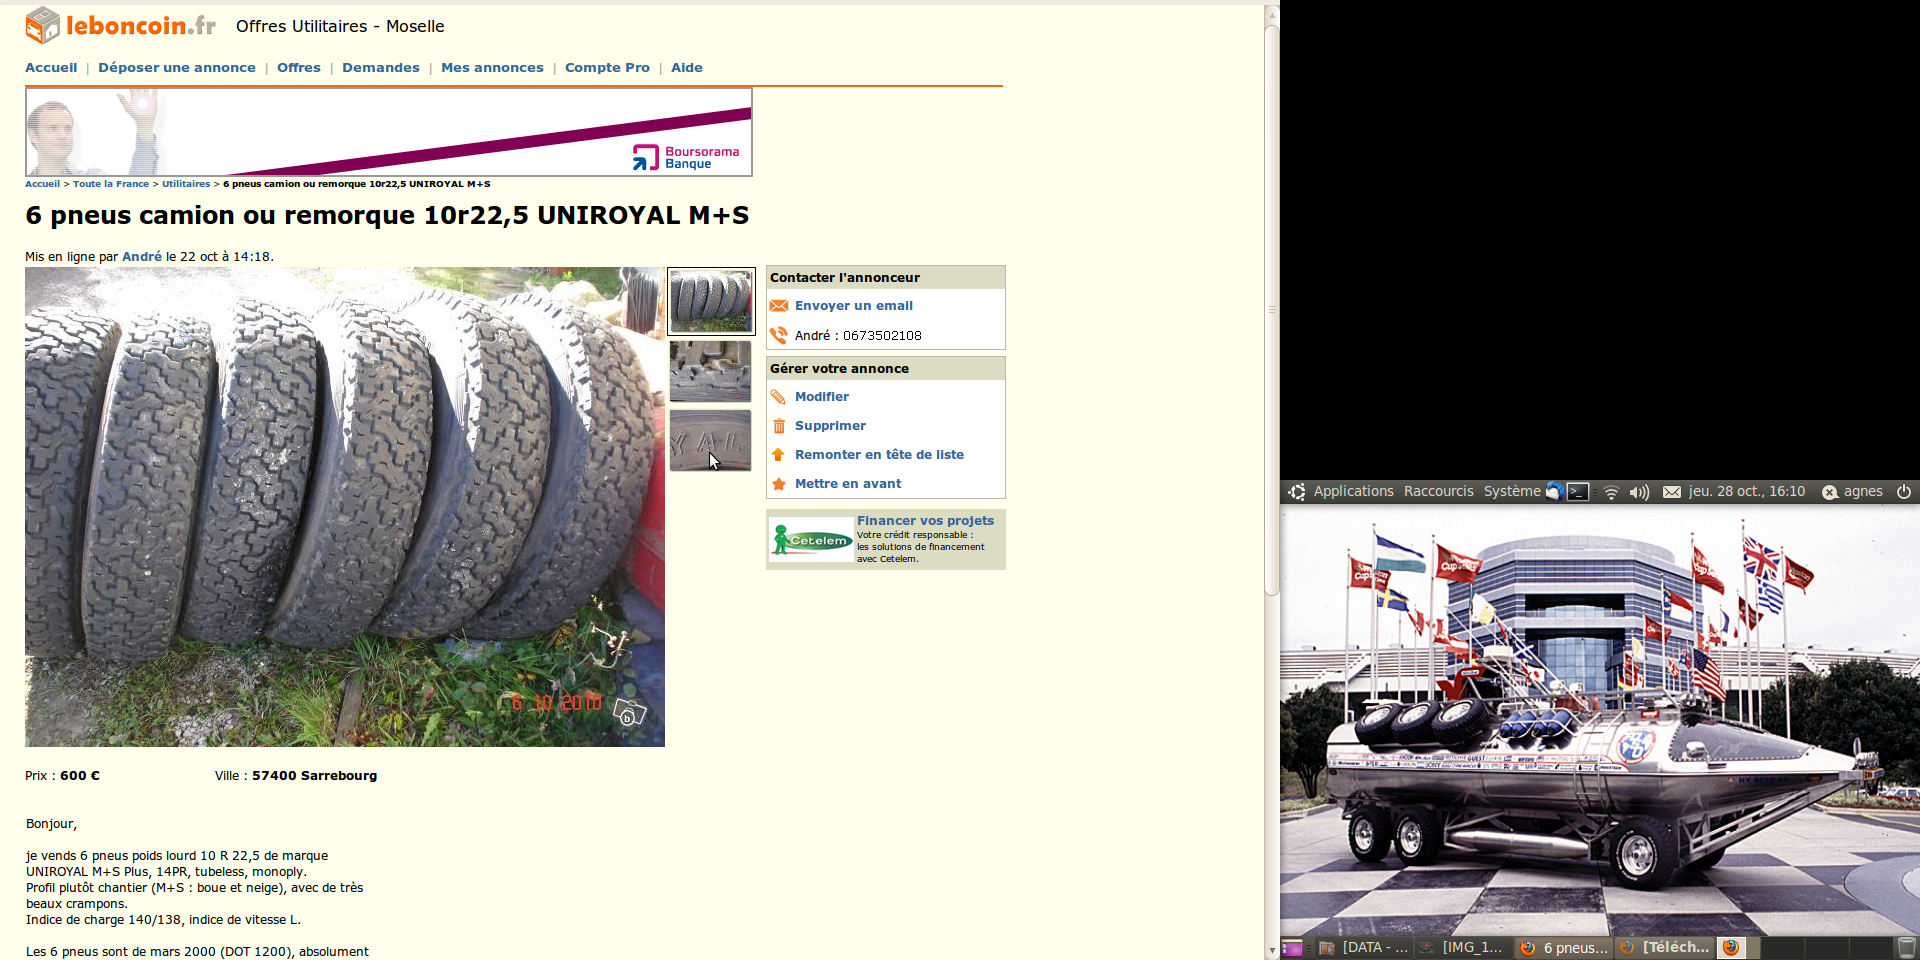Image resolution: width=1920 pixels, height=960 pixels.
Task: Open the Applications menu
Action: pyautogui.click(x=1352, y=491)
